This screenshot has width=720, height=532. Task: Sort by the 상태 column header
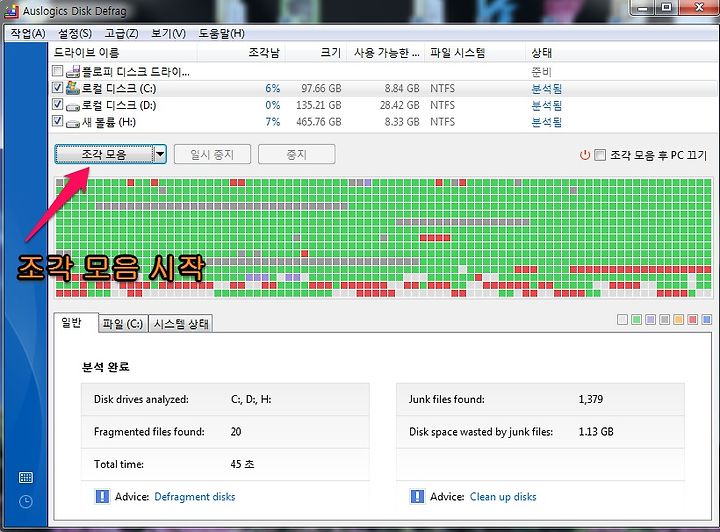coord(620,53)
